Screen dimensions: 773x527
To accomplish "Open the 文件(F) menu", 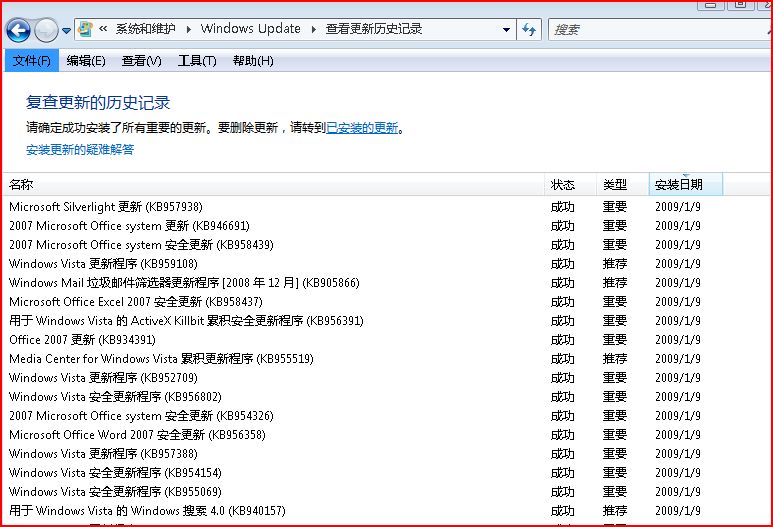I will pyautogui.click(x=32, y=61).
